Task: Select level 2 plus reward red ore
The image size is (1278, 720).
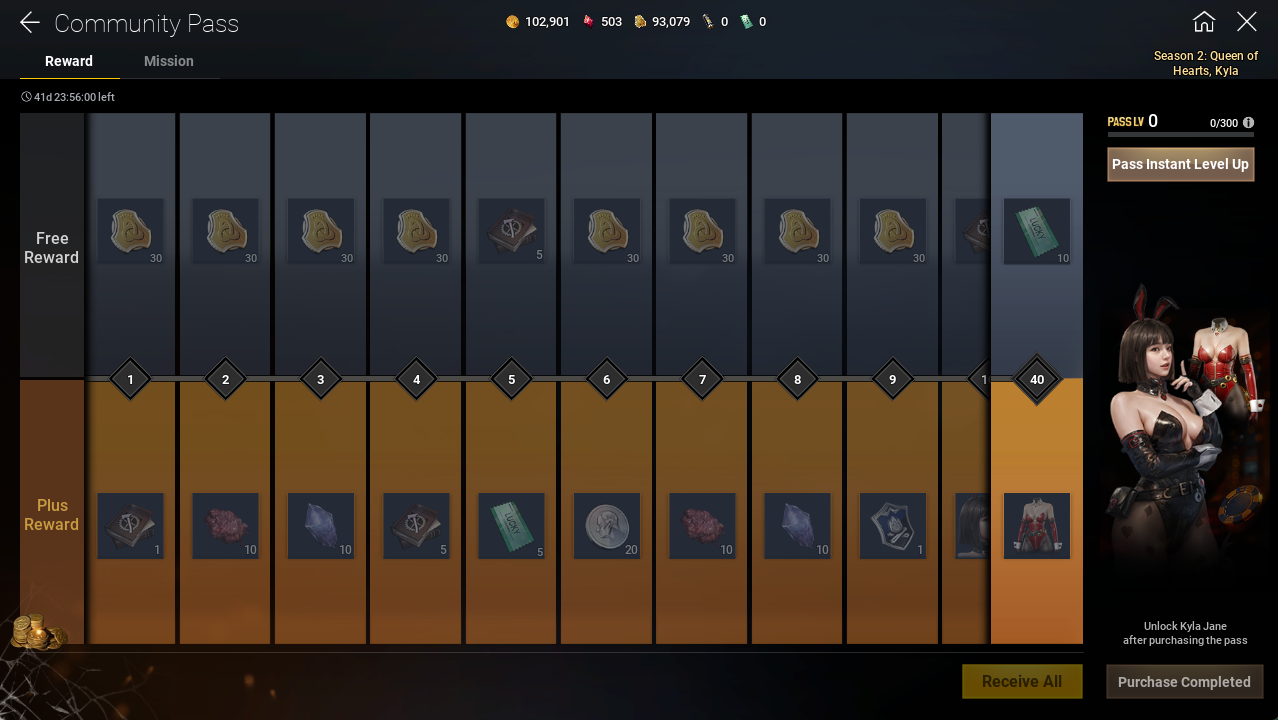Action: coord(225,526)
